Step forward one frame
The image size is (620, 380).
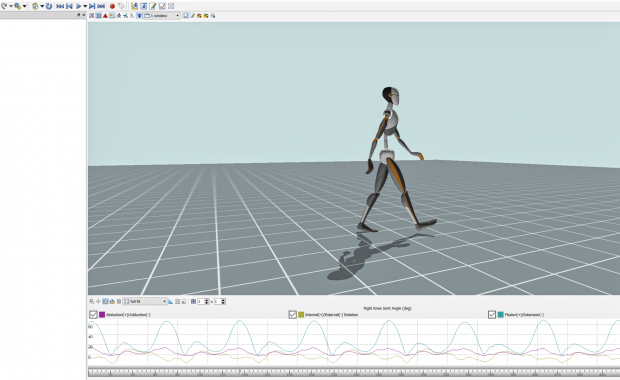92,6
